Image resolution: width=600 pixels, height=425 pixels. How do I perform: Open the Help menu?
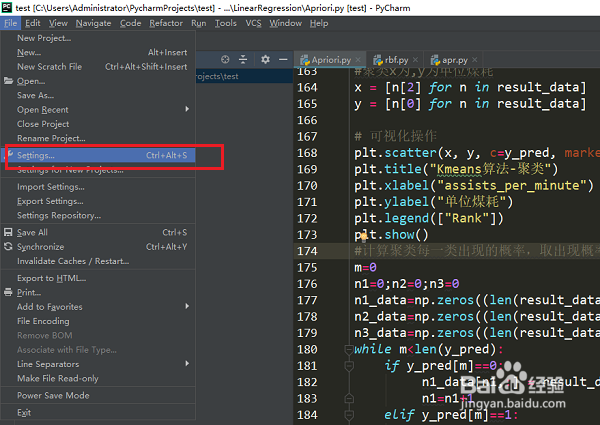coord(319,23)
